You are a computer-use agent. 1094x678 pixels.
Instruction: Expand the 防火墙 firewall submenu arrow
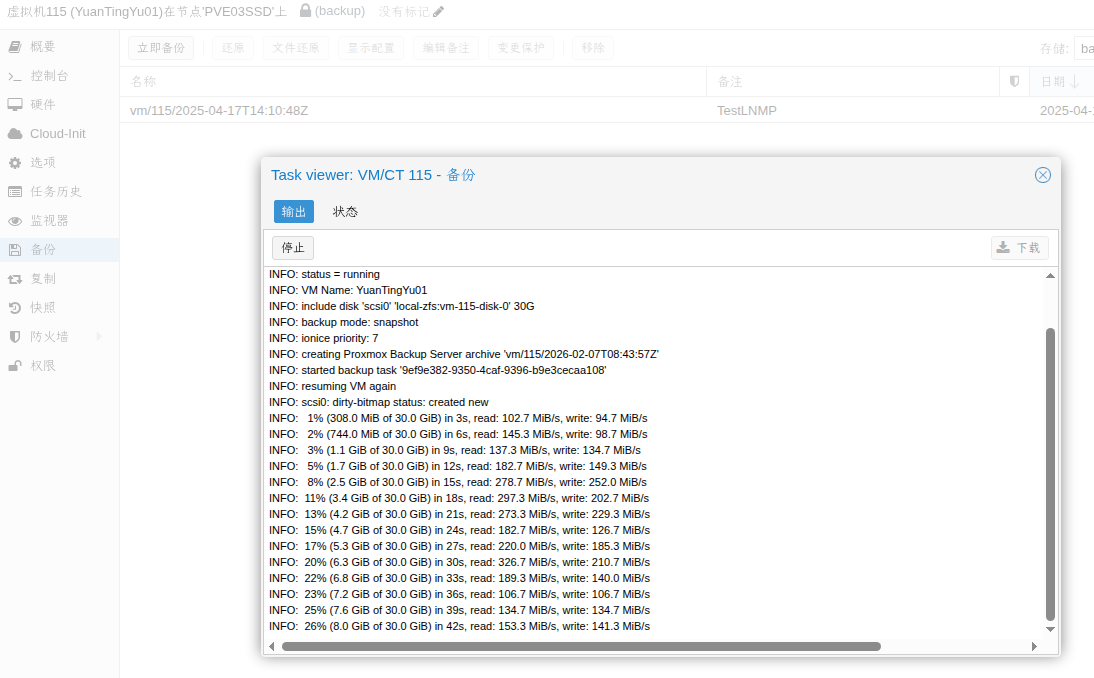click(x=99, y=337)
